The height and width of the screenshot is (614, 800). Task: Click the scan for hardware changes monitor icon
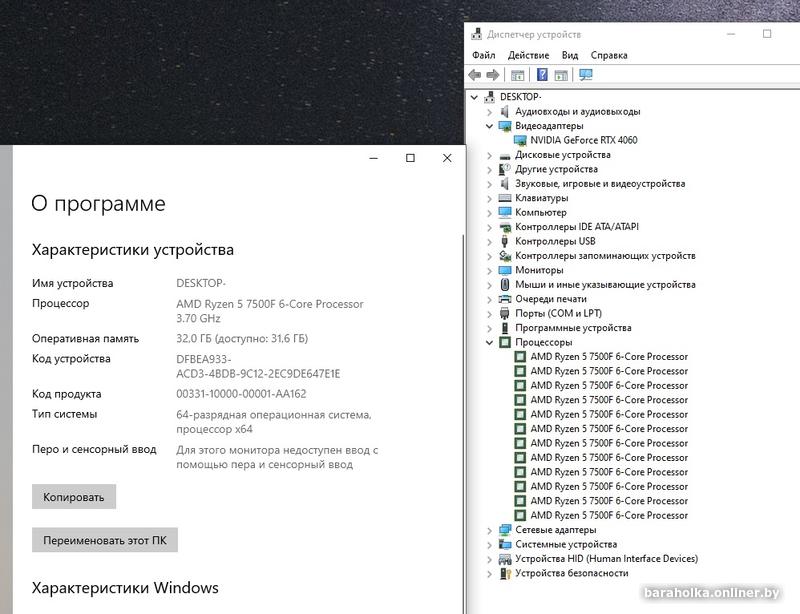[586, 75]
